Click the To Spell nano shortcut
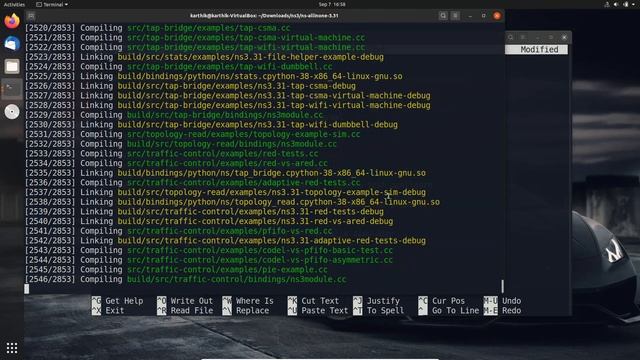Screen dimensions: 640x360 coord(379,311)
